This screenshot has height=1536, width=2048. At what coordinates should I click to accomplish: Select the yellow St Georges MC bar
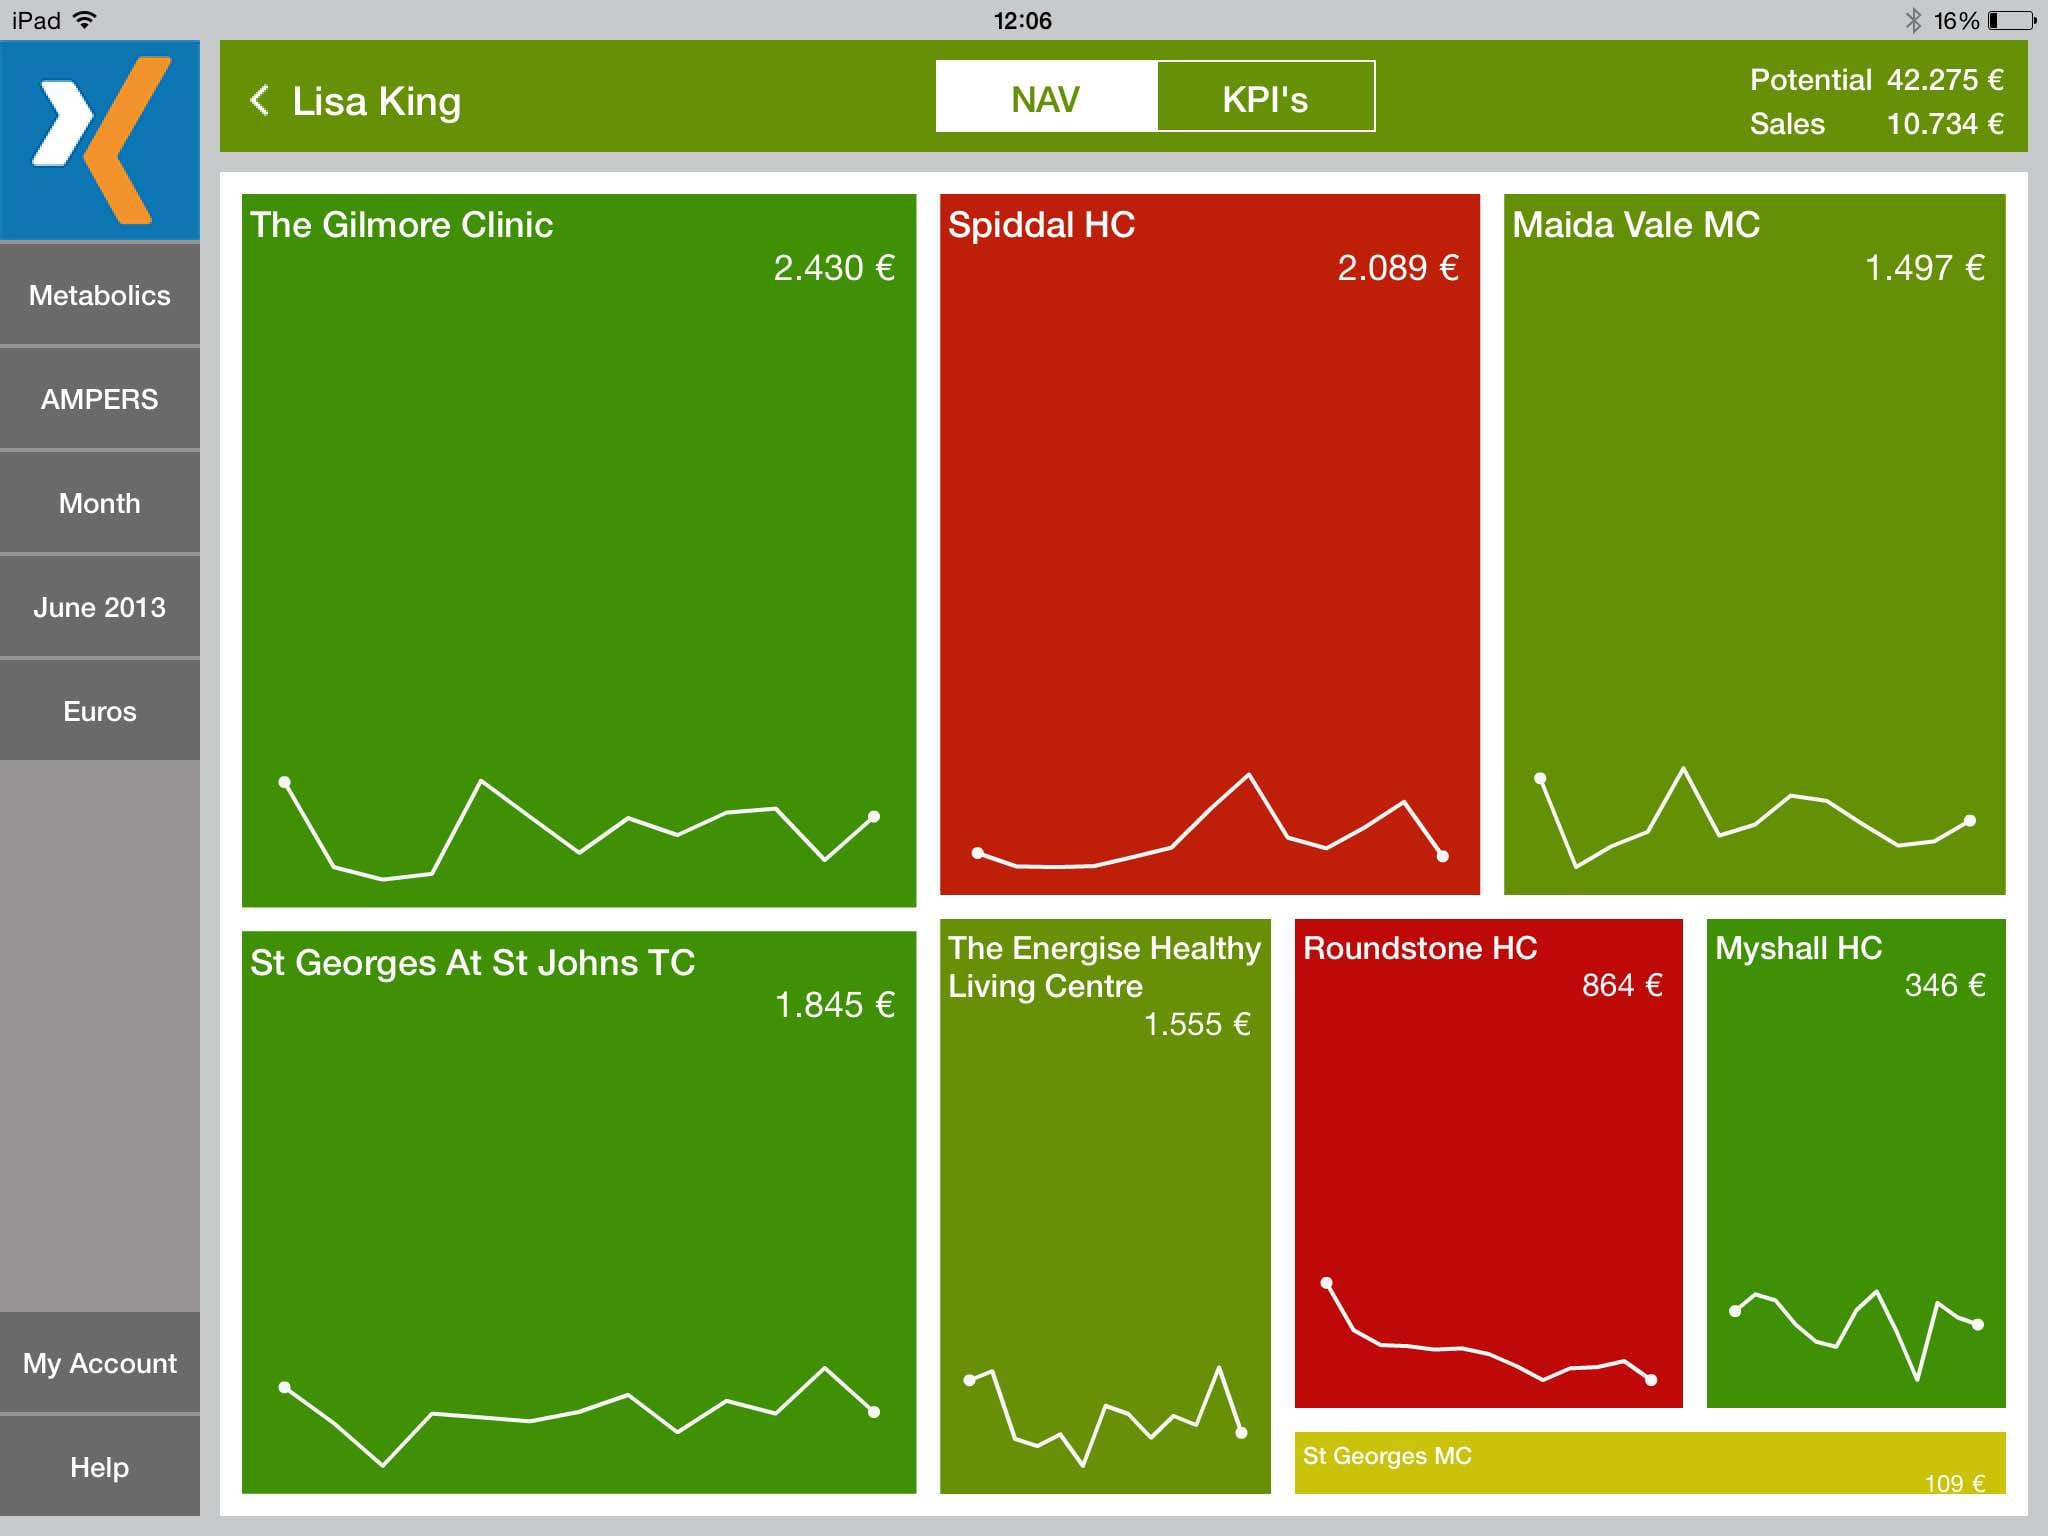point(1650,1463)
